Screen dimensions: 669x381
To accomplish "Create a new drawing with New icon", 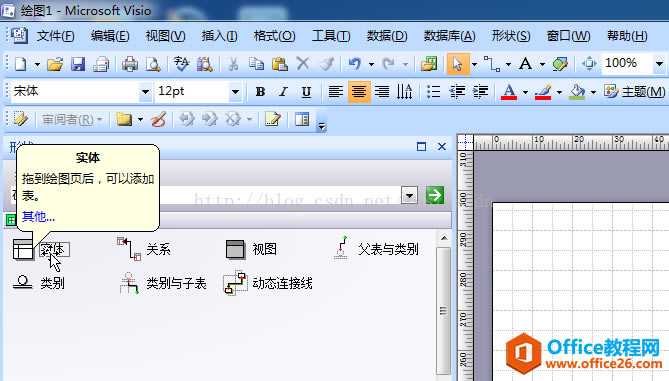I will [20, 64].
